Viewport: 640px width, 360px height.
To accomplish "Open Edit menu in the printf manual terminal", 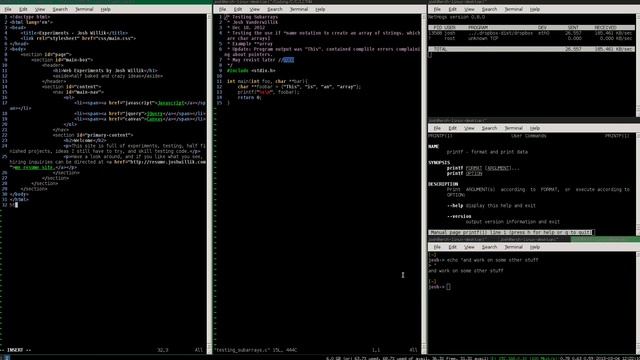I will (x=453, y=128).
